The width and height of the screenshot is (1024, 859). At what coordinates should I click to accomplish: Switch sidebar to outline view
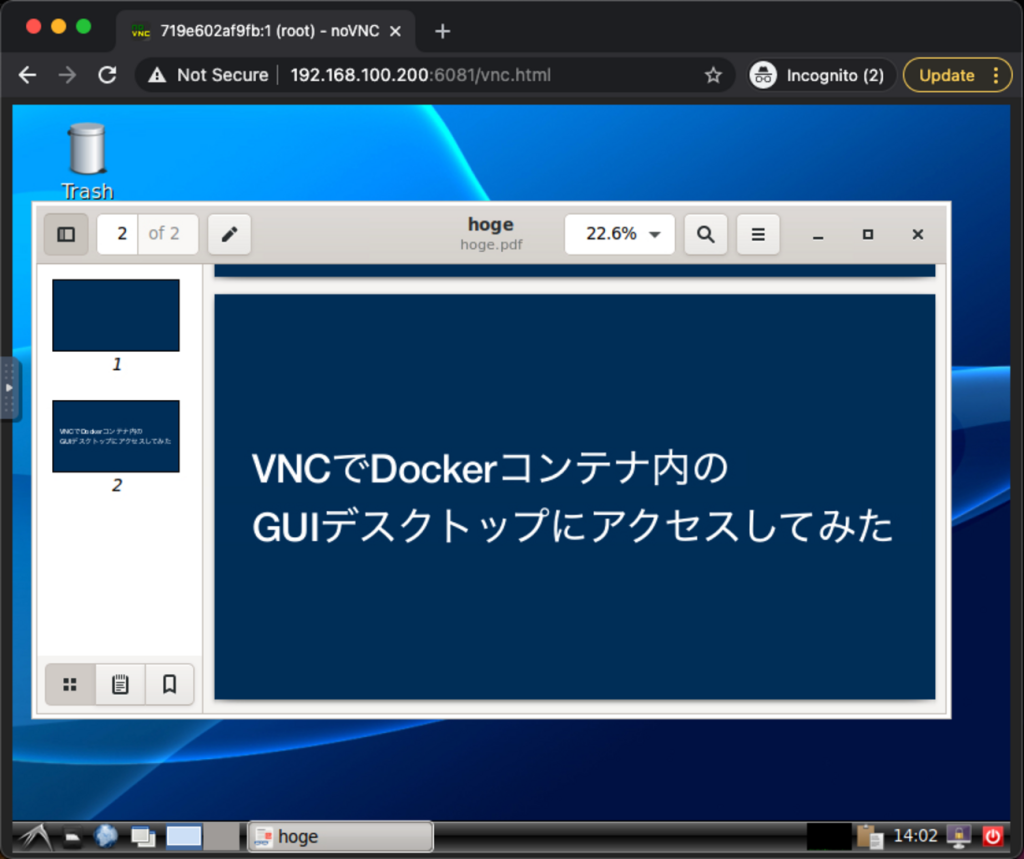(120, 684)
